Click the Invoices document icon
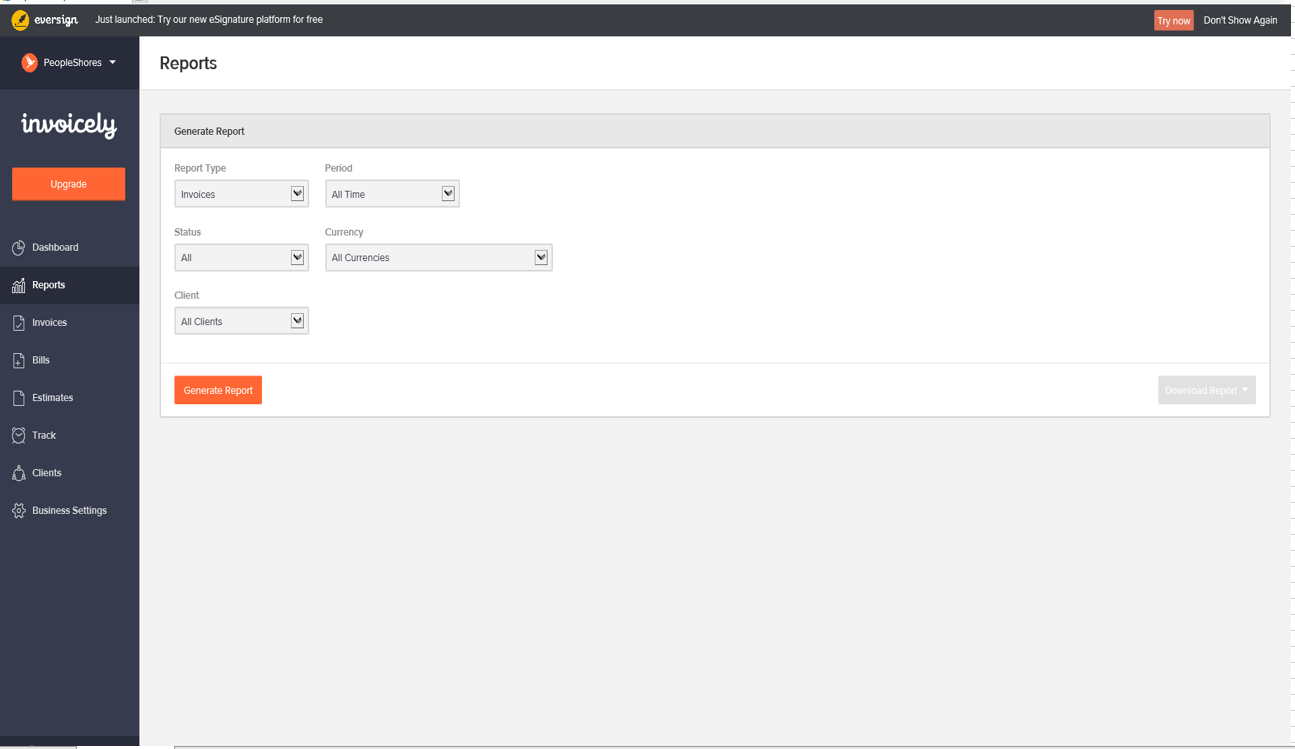This screenshot has width=1295, height=749. (x=18, y=323)
